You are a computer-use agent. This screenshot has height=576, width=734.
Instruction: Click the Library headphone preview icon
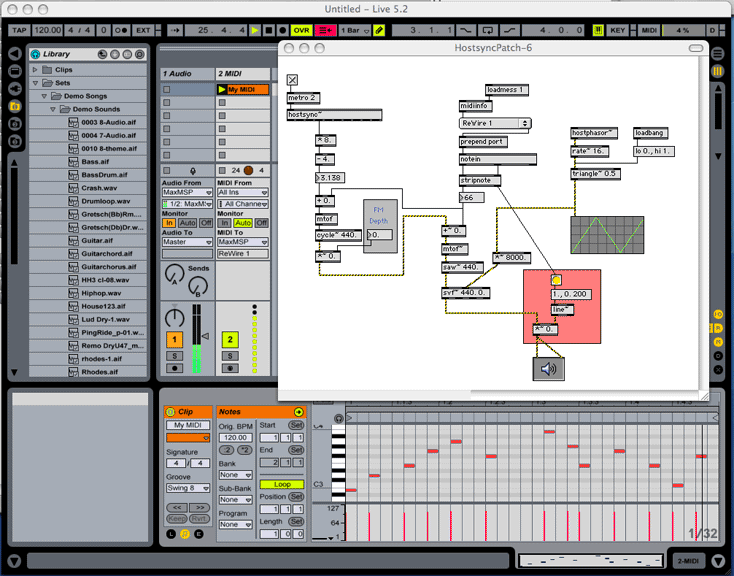click(36, 54)
